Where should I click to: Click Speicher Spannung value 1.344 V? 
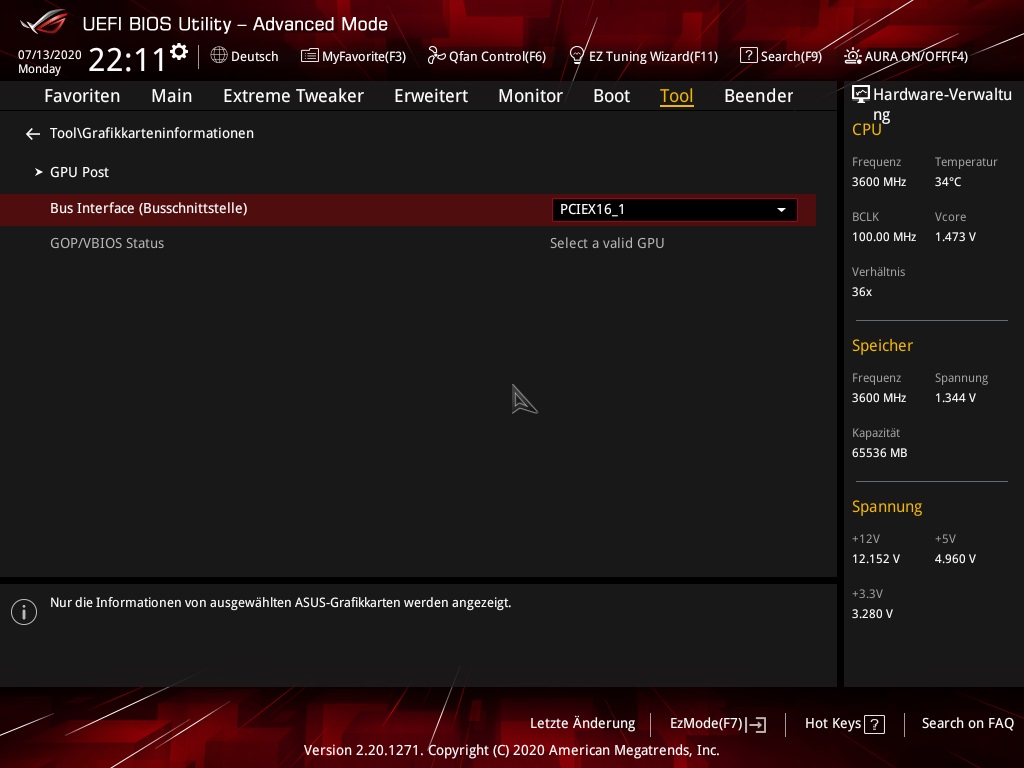click(955, 398)
